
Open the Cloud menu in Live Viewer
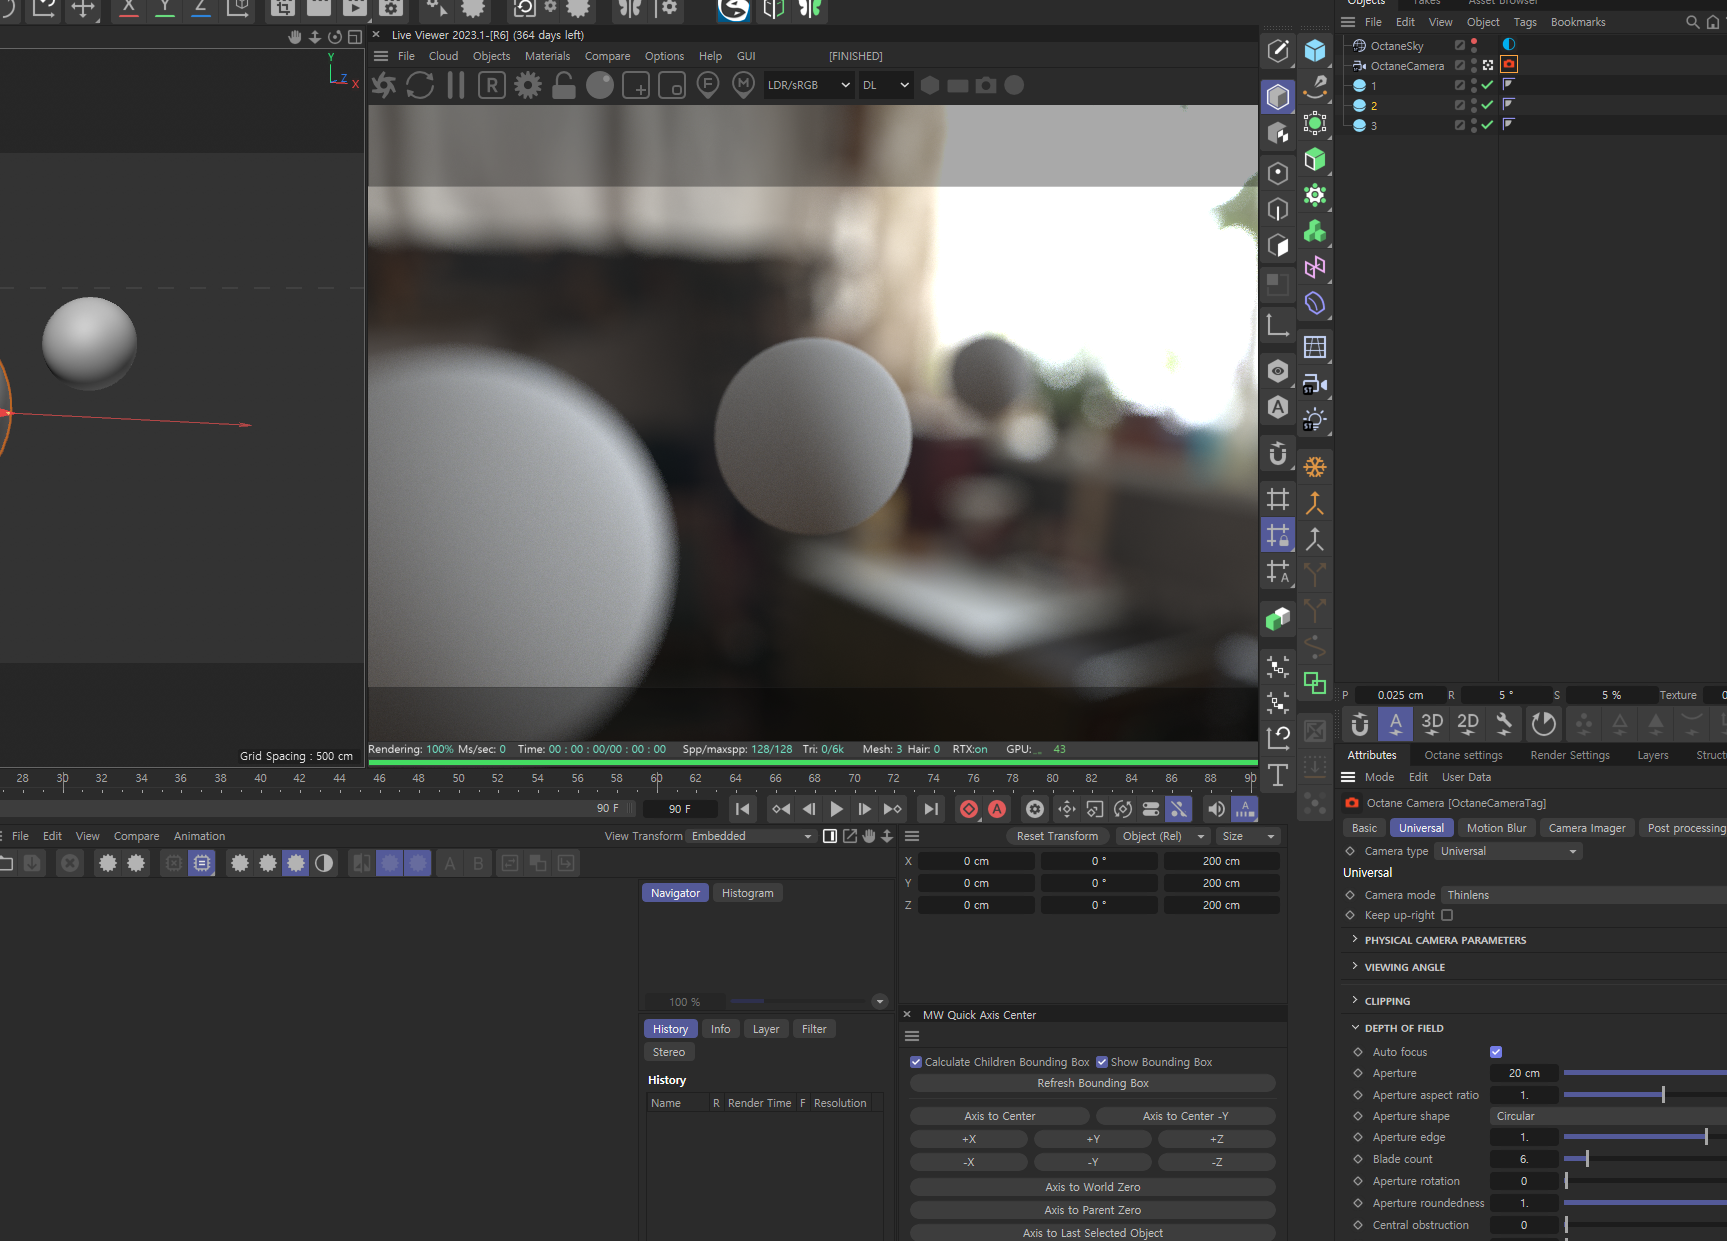pos(443,56)
